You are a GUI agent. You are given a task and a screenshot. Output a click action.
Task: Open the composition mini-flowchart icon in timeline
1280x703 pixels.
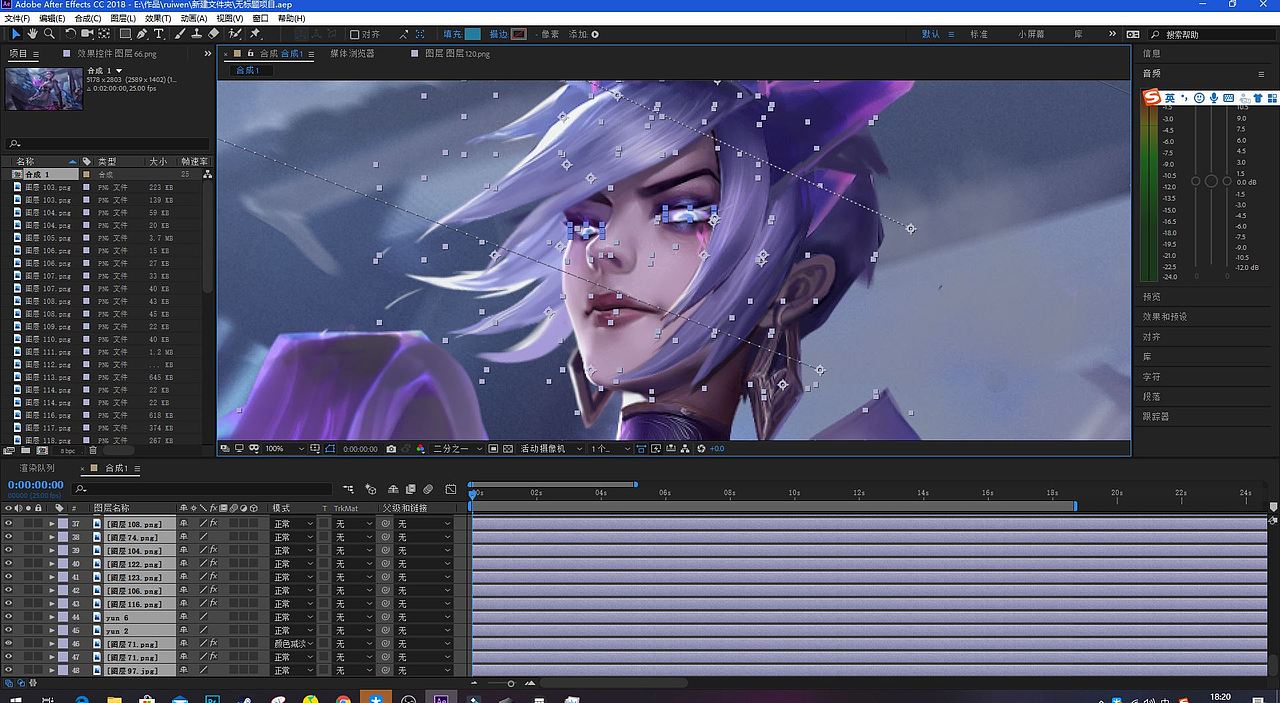[x=348, y=489]
